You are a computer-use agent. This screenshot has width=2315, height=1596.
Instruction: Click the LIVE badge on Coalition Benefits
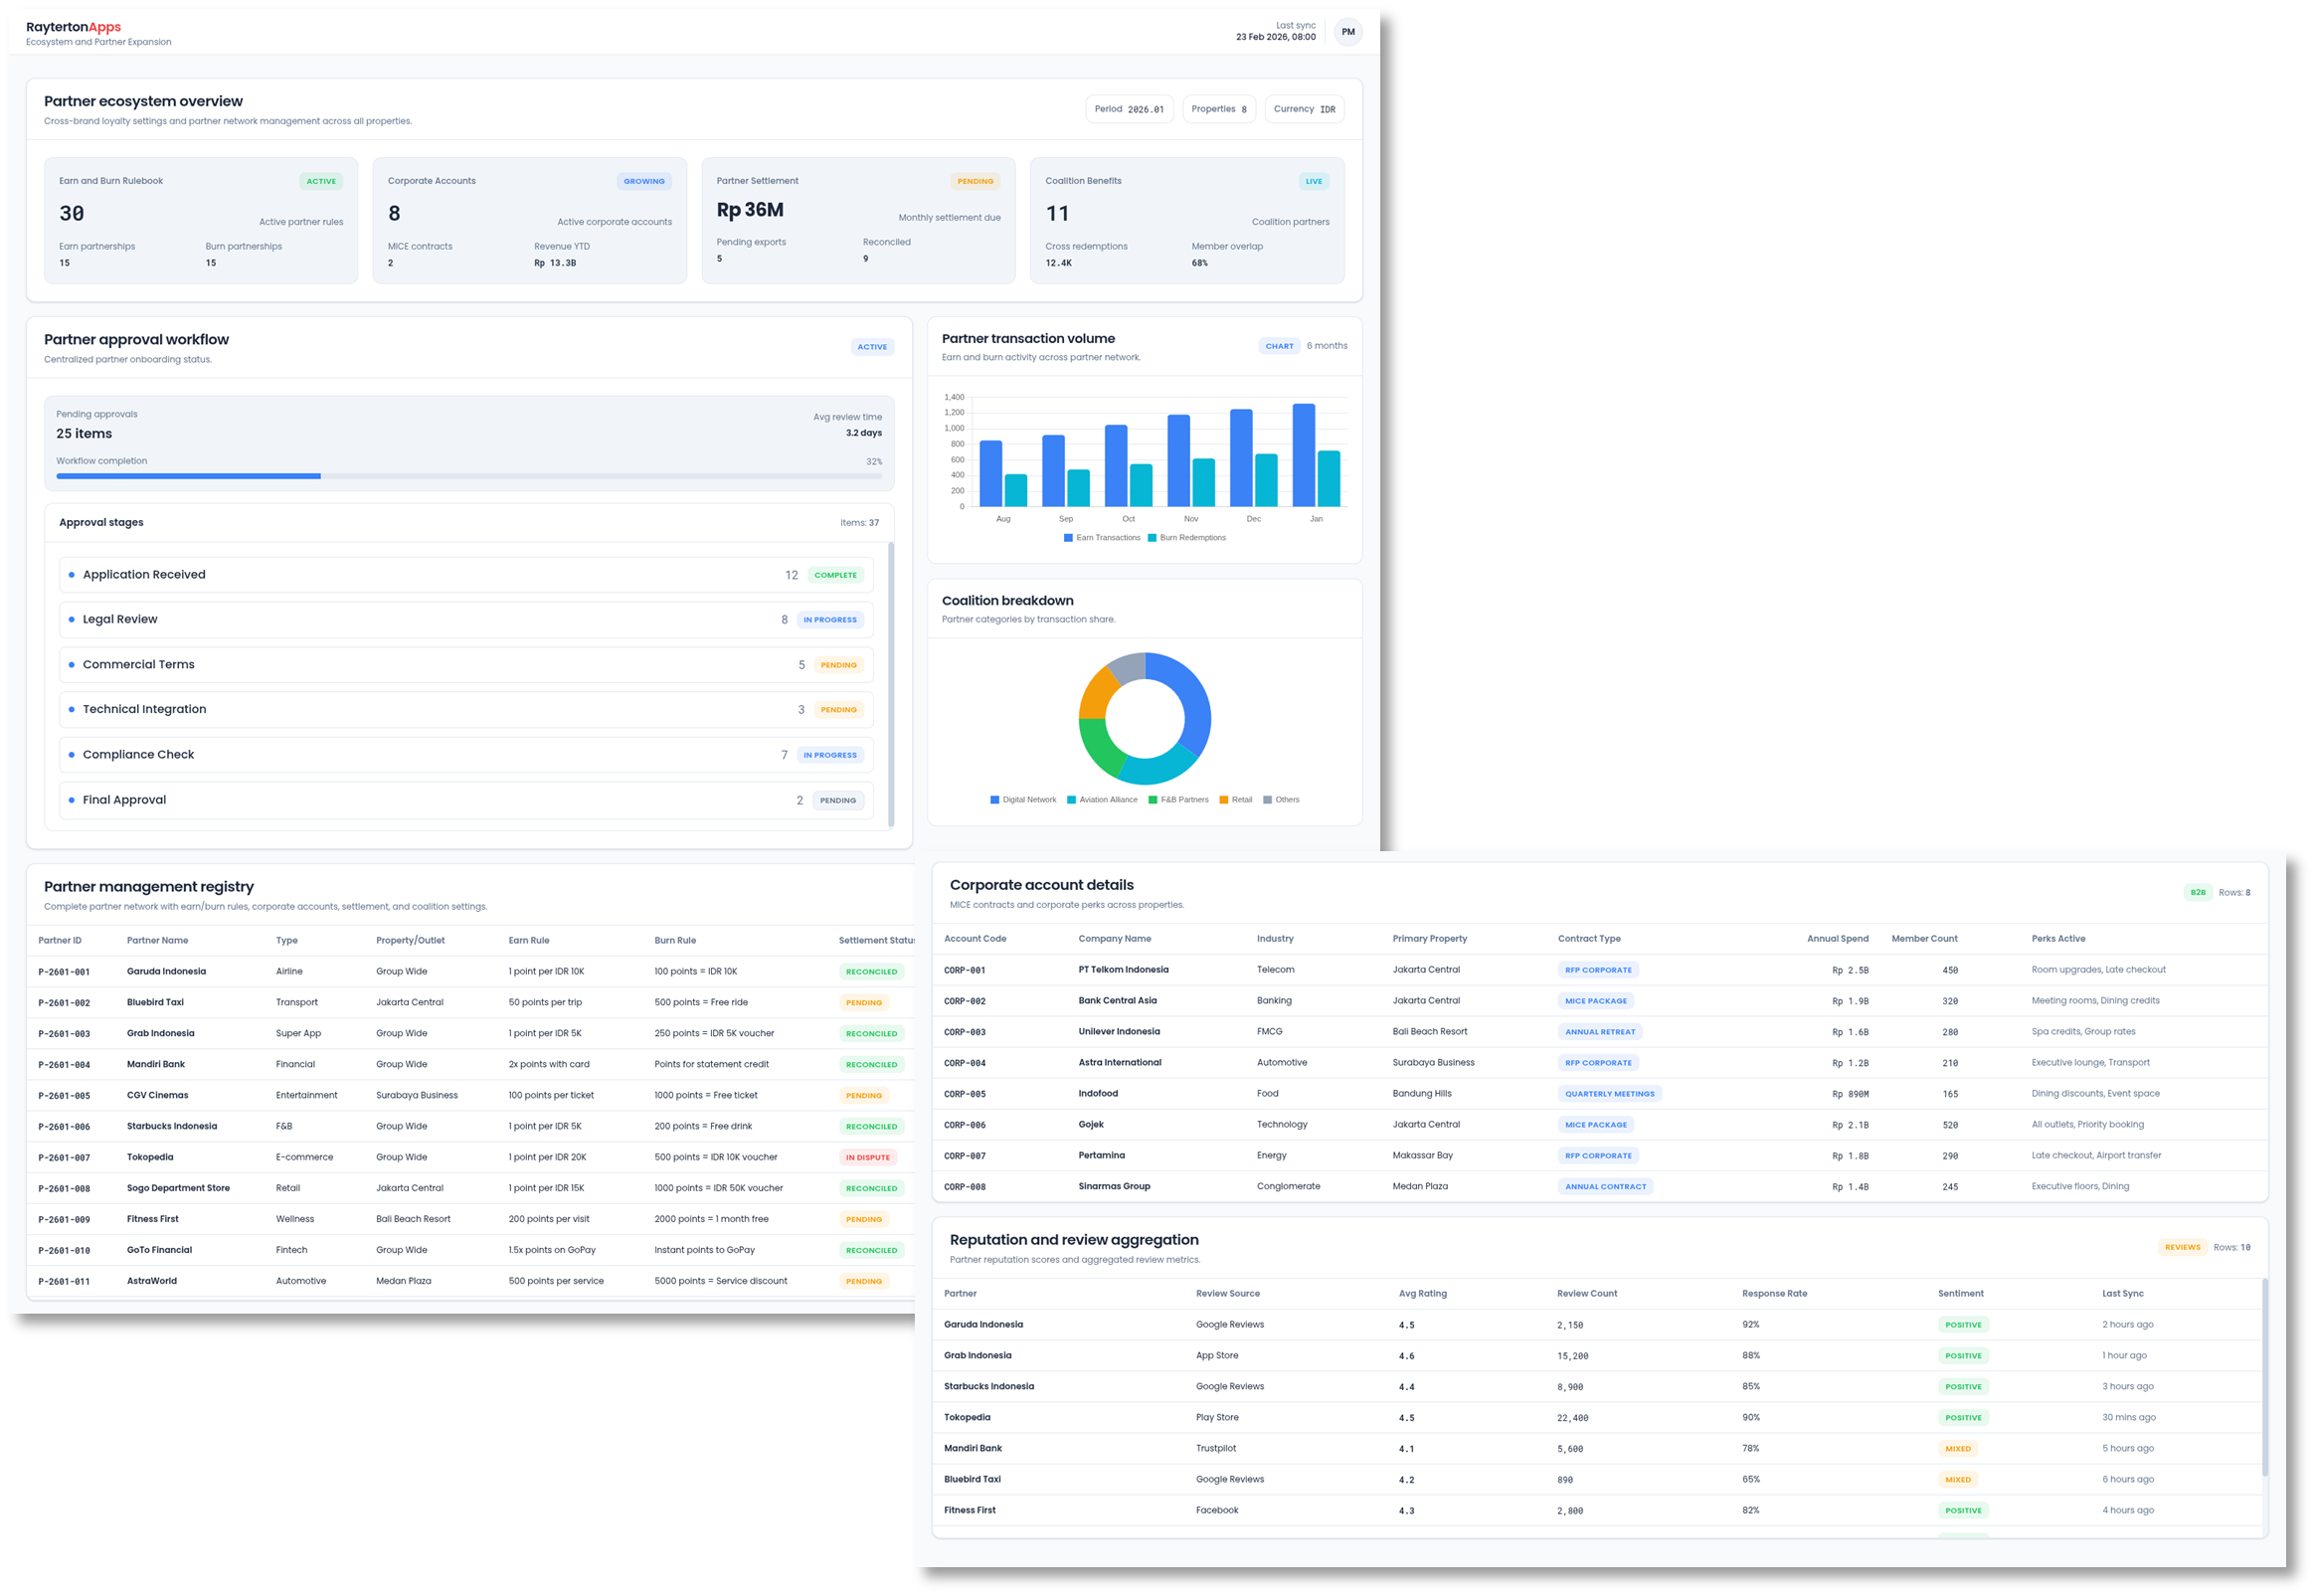click(1313, 181)
